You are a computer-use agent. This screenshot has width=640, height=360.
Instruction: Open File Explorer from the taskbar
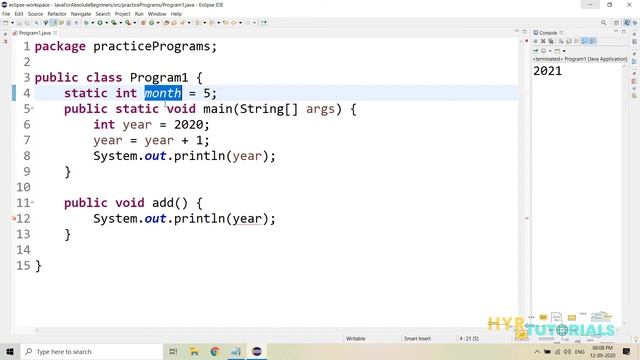pyautogui.click(x=194, y=351)
